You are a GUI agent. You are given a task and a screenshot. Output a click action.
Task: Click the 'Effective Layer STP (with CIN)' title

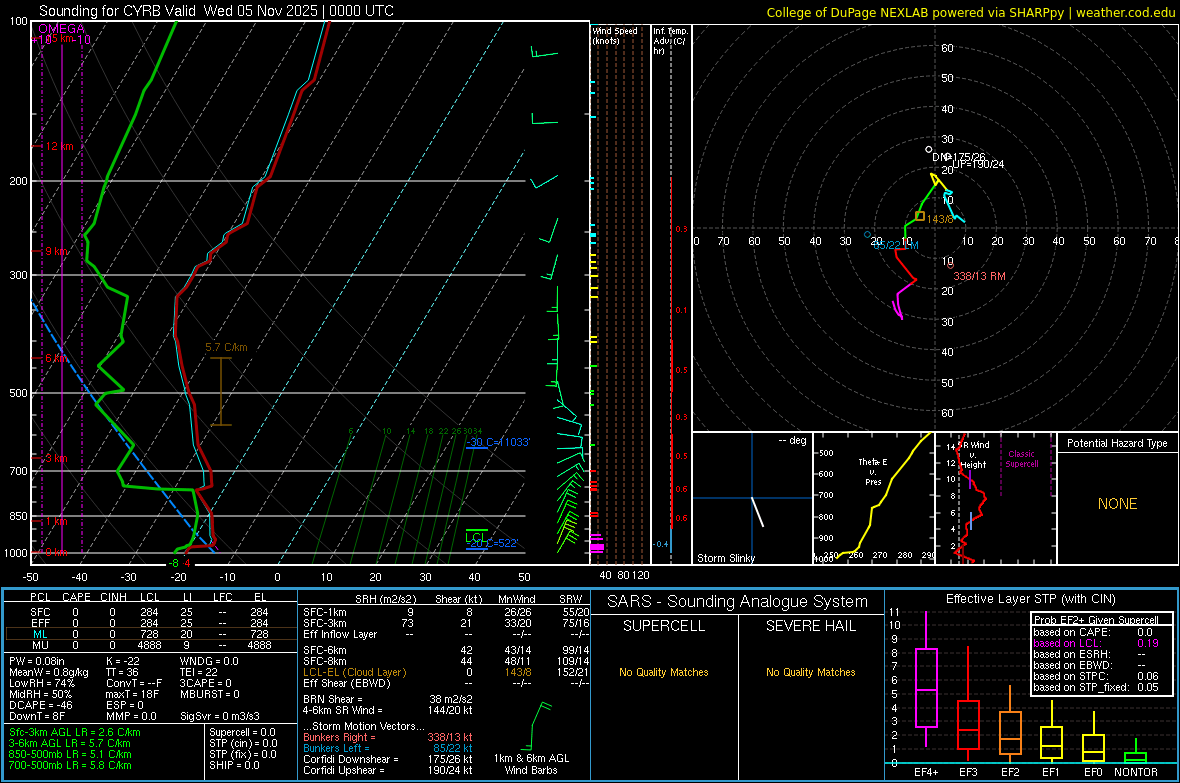(1030, 599)
